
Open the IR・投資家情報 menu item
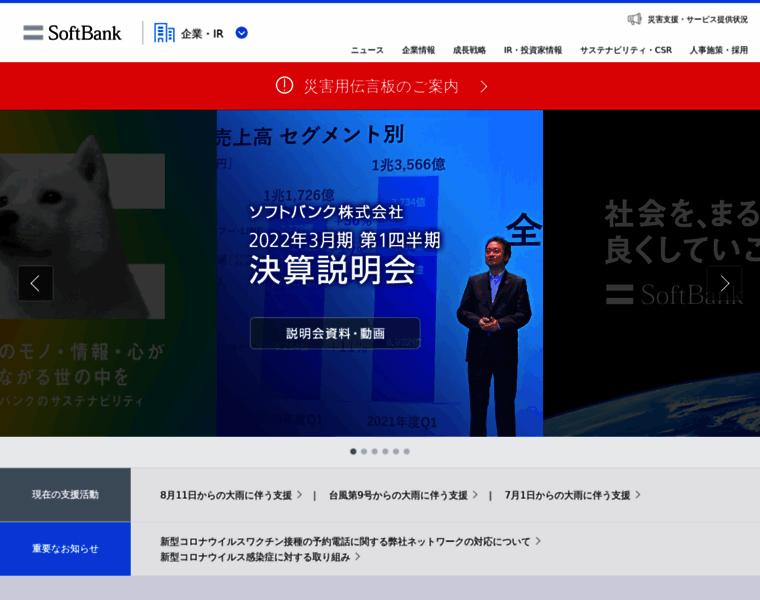tap(533, 50)
